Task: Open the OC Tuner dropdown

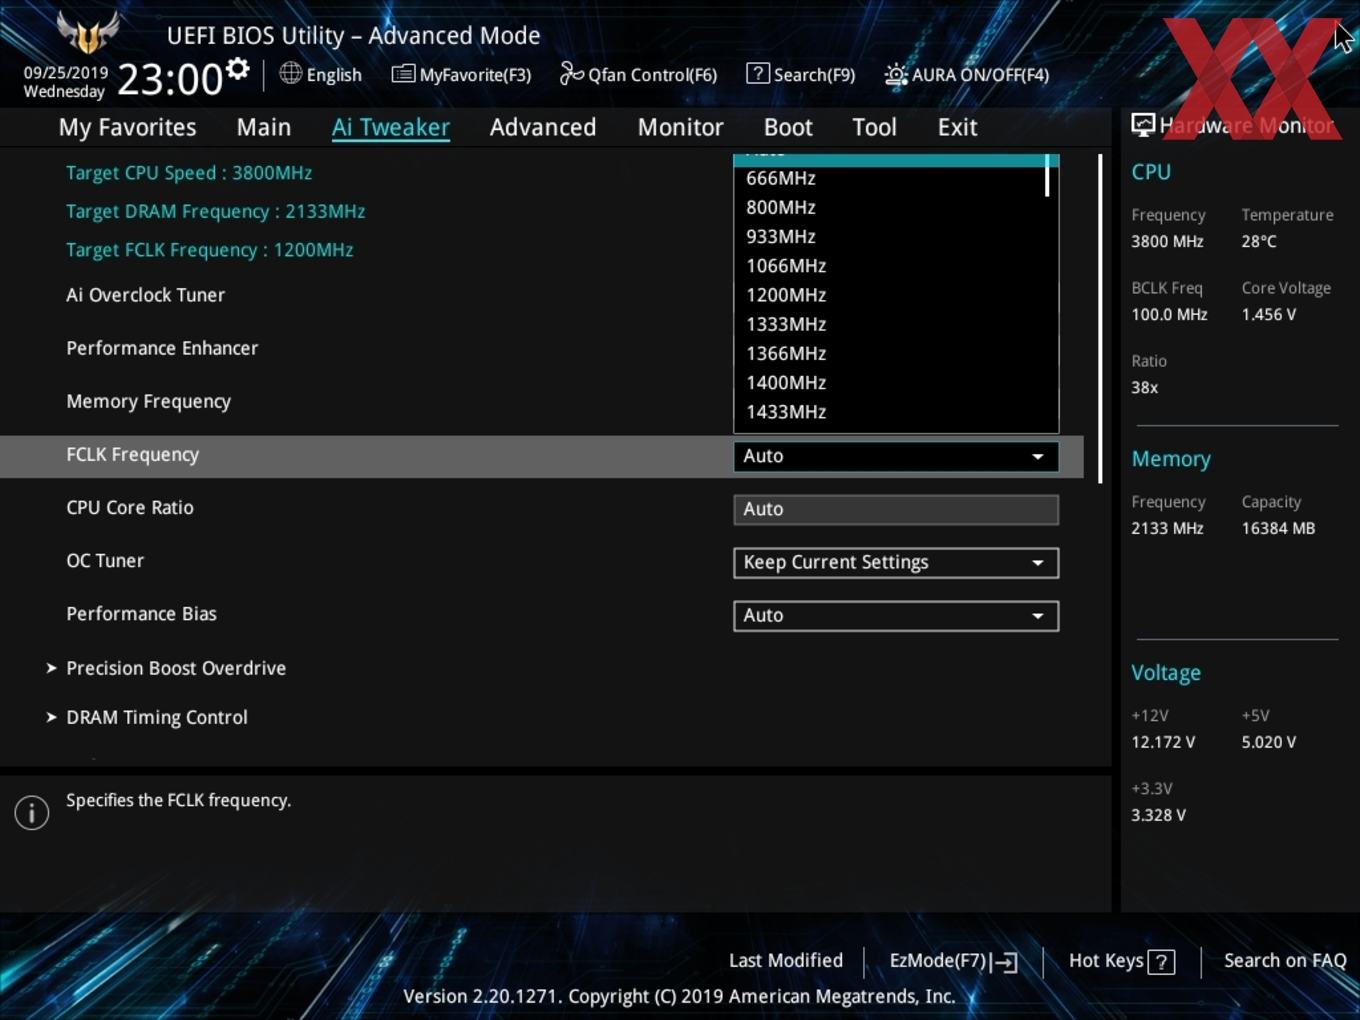Action: (x=896, y=562)
